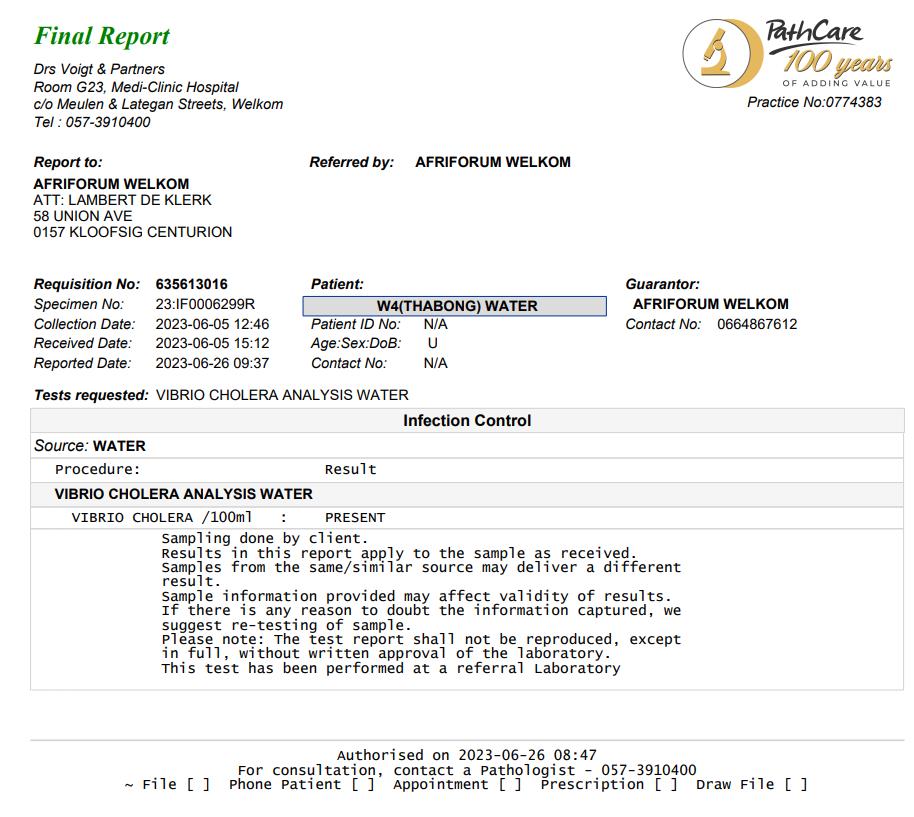This screenshot has height=817, width=914.
Task: Click Drs Voigt & Partners text
Action: tap(99, 69)
